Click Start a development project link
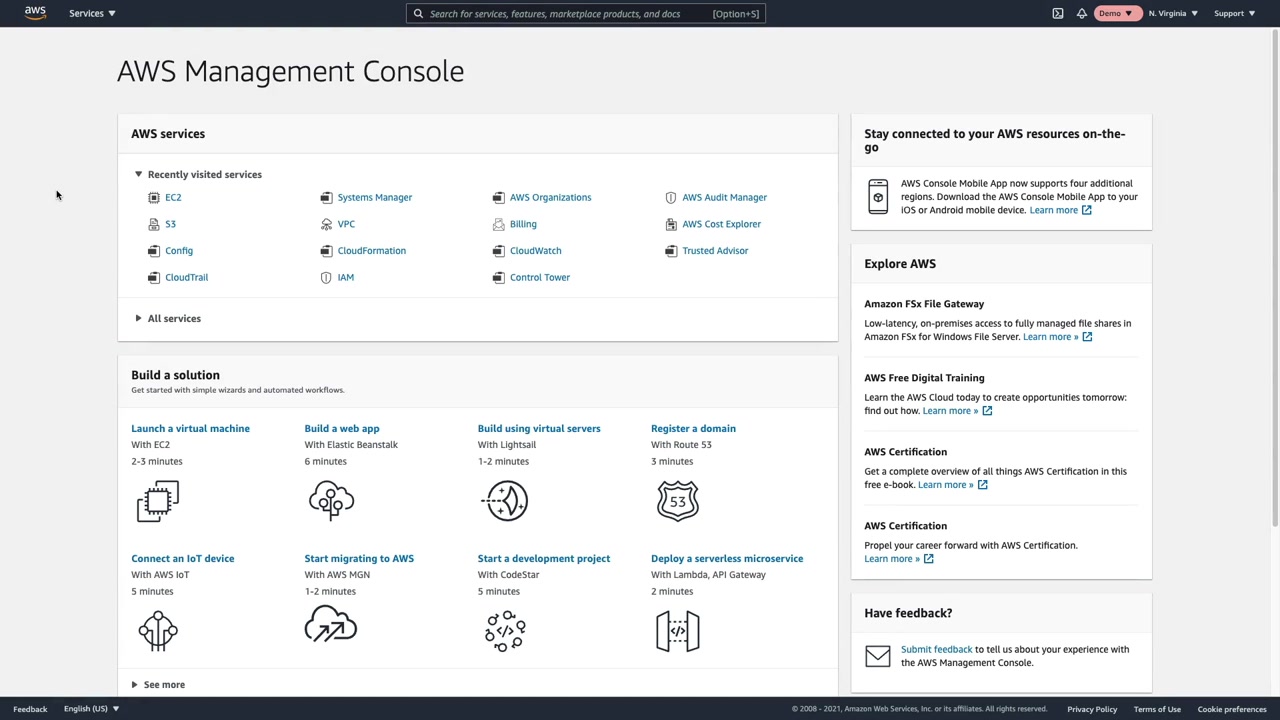 tap(544, 559)
